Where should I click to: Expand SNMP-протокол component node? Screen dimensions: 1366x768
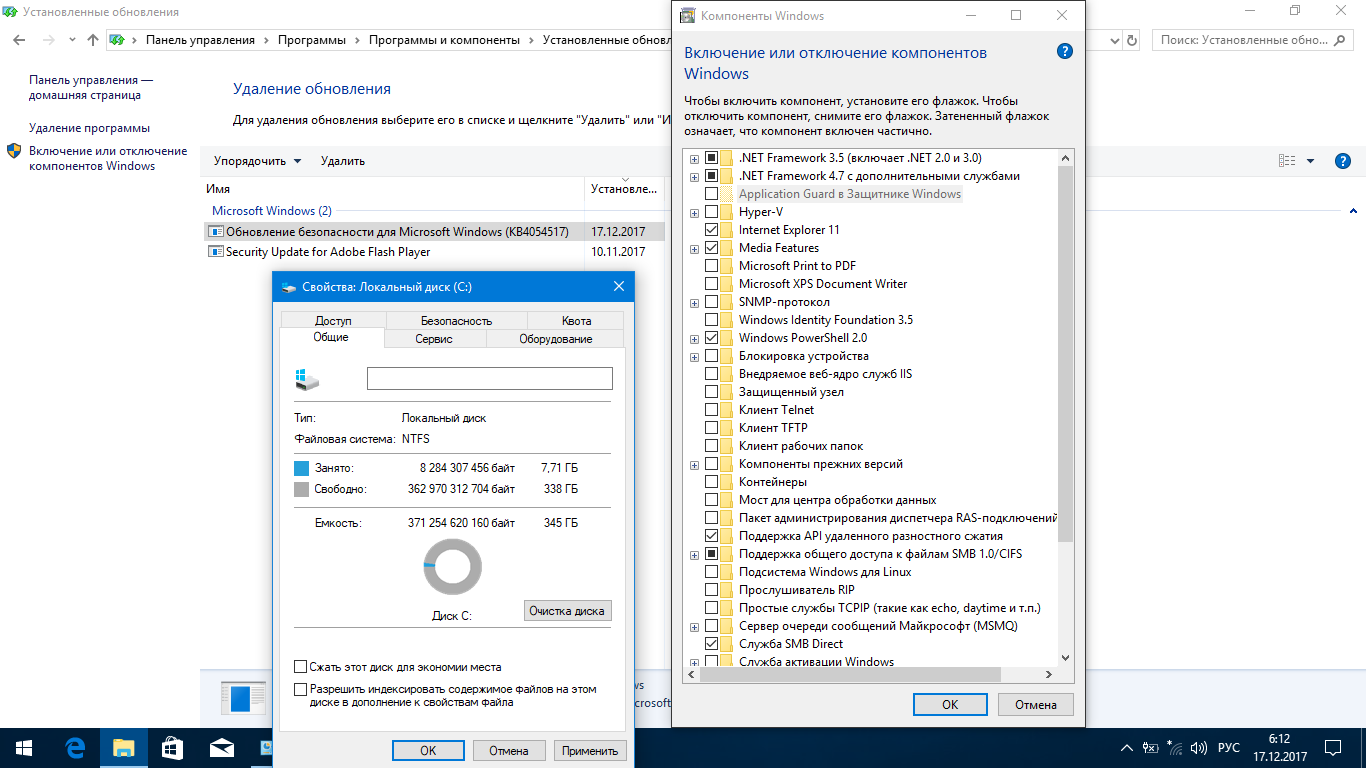pos(694,302)
